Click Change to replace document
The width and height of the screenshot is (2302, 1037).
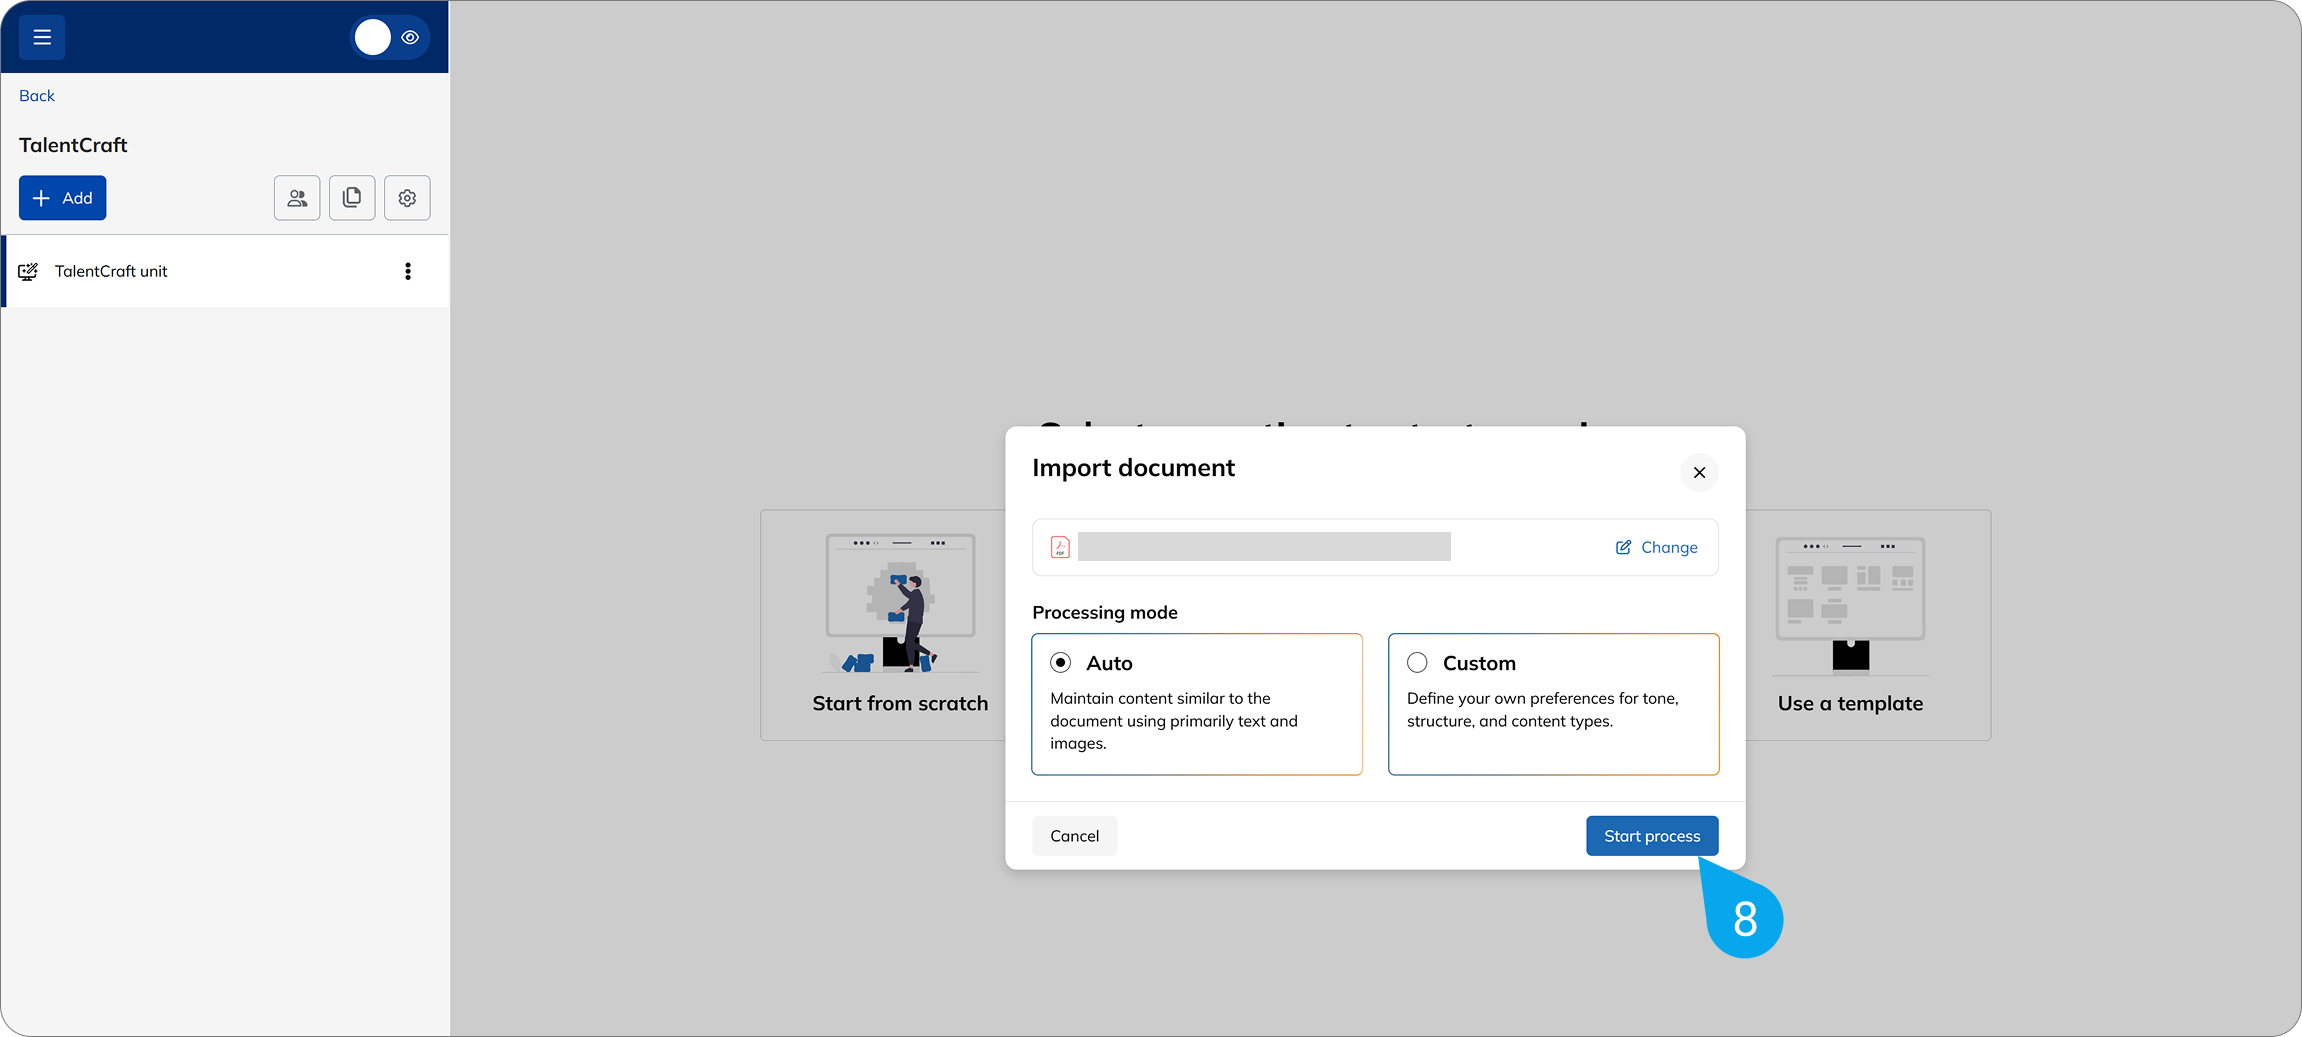point(1657,547)
